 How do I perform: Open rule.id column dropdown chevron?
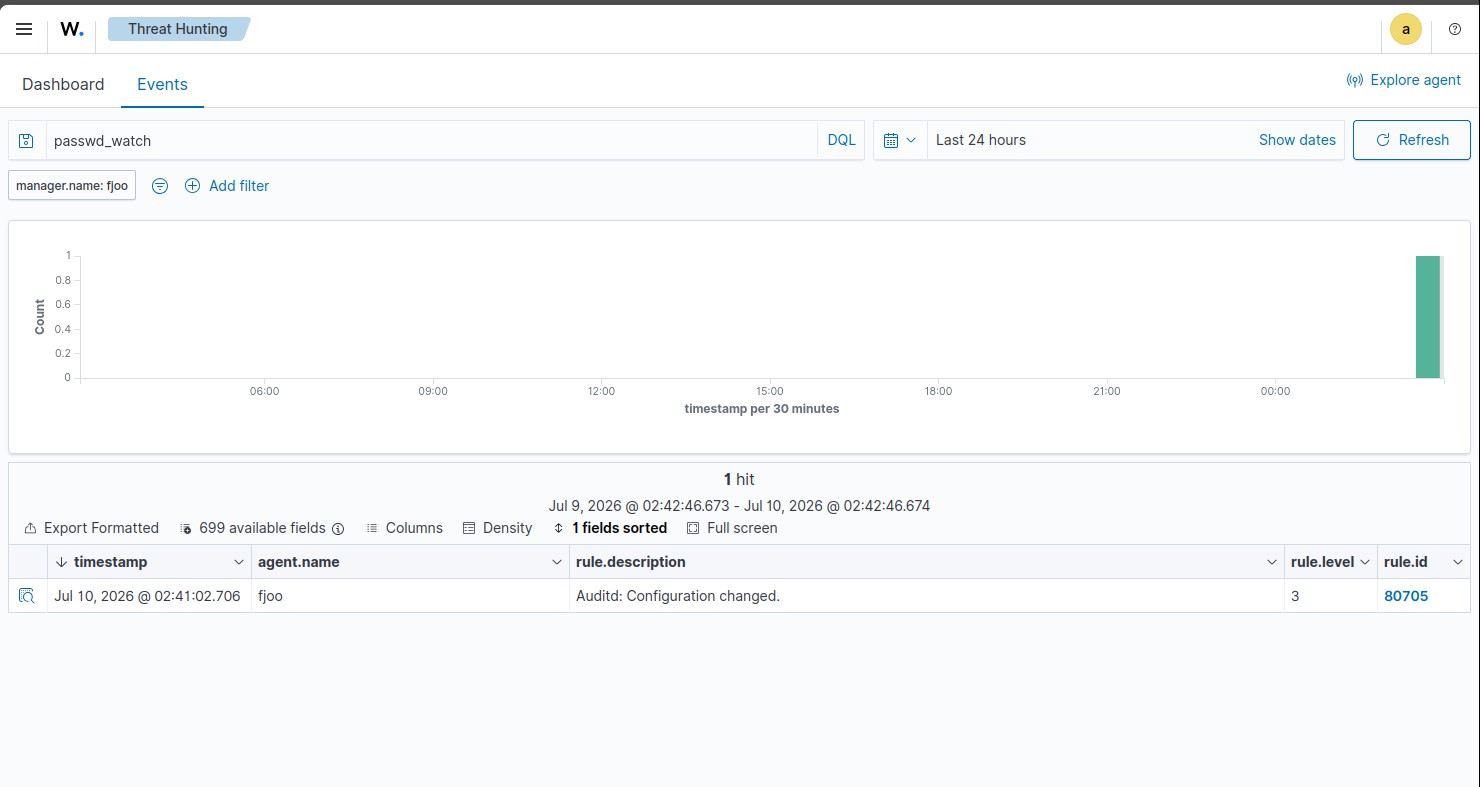(x=1458, y=562)
